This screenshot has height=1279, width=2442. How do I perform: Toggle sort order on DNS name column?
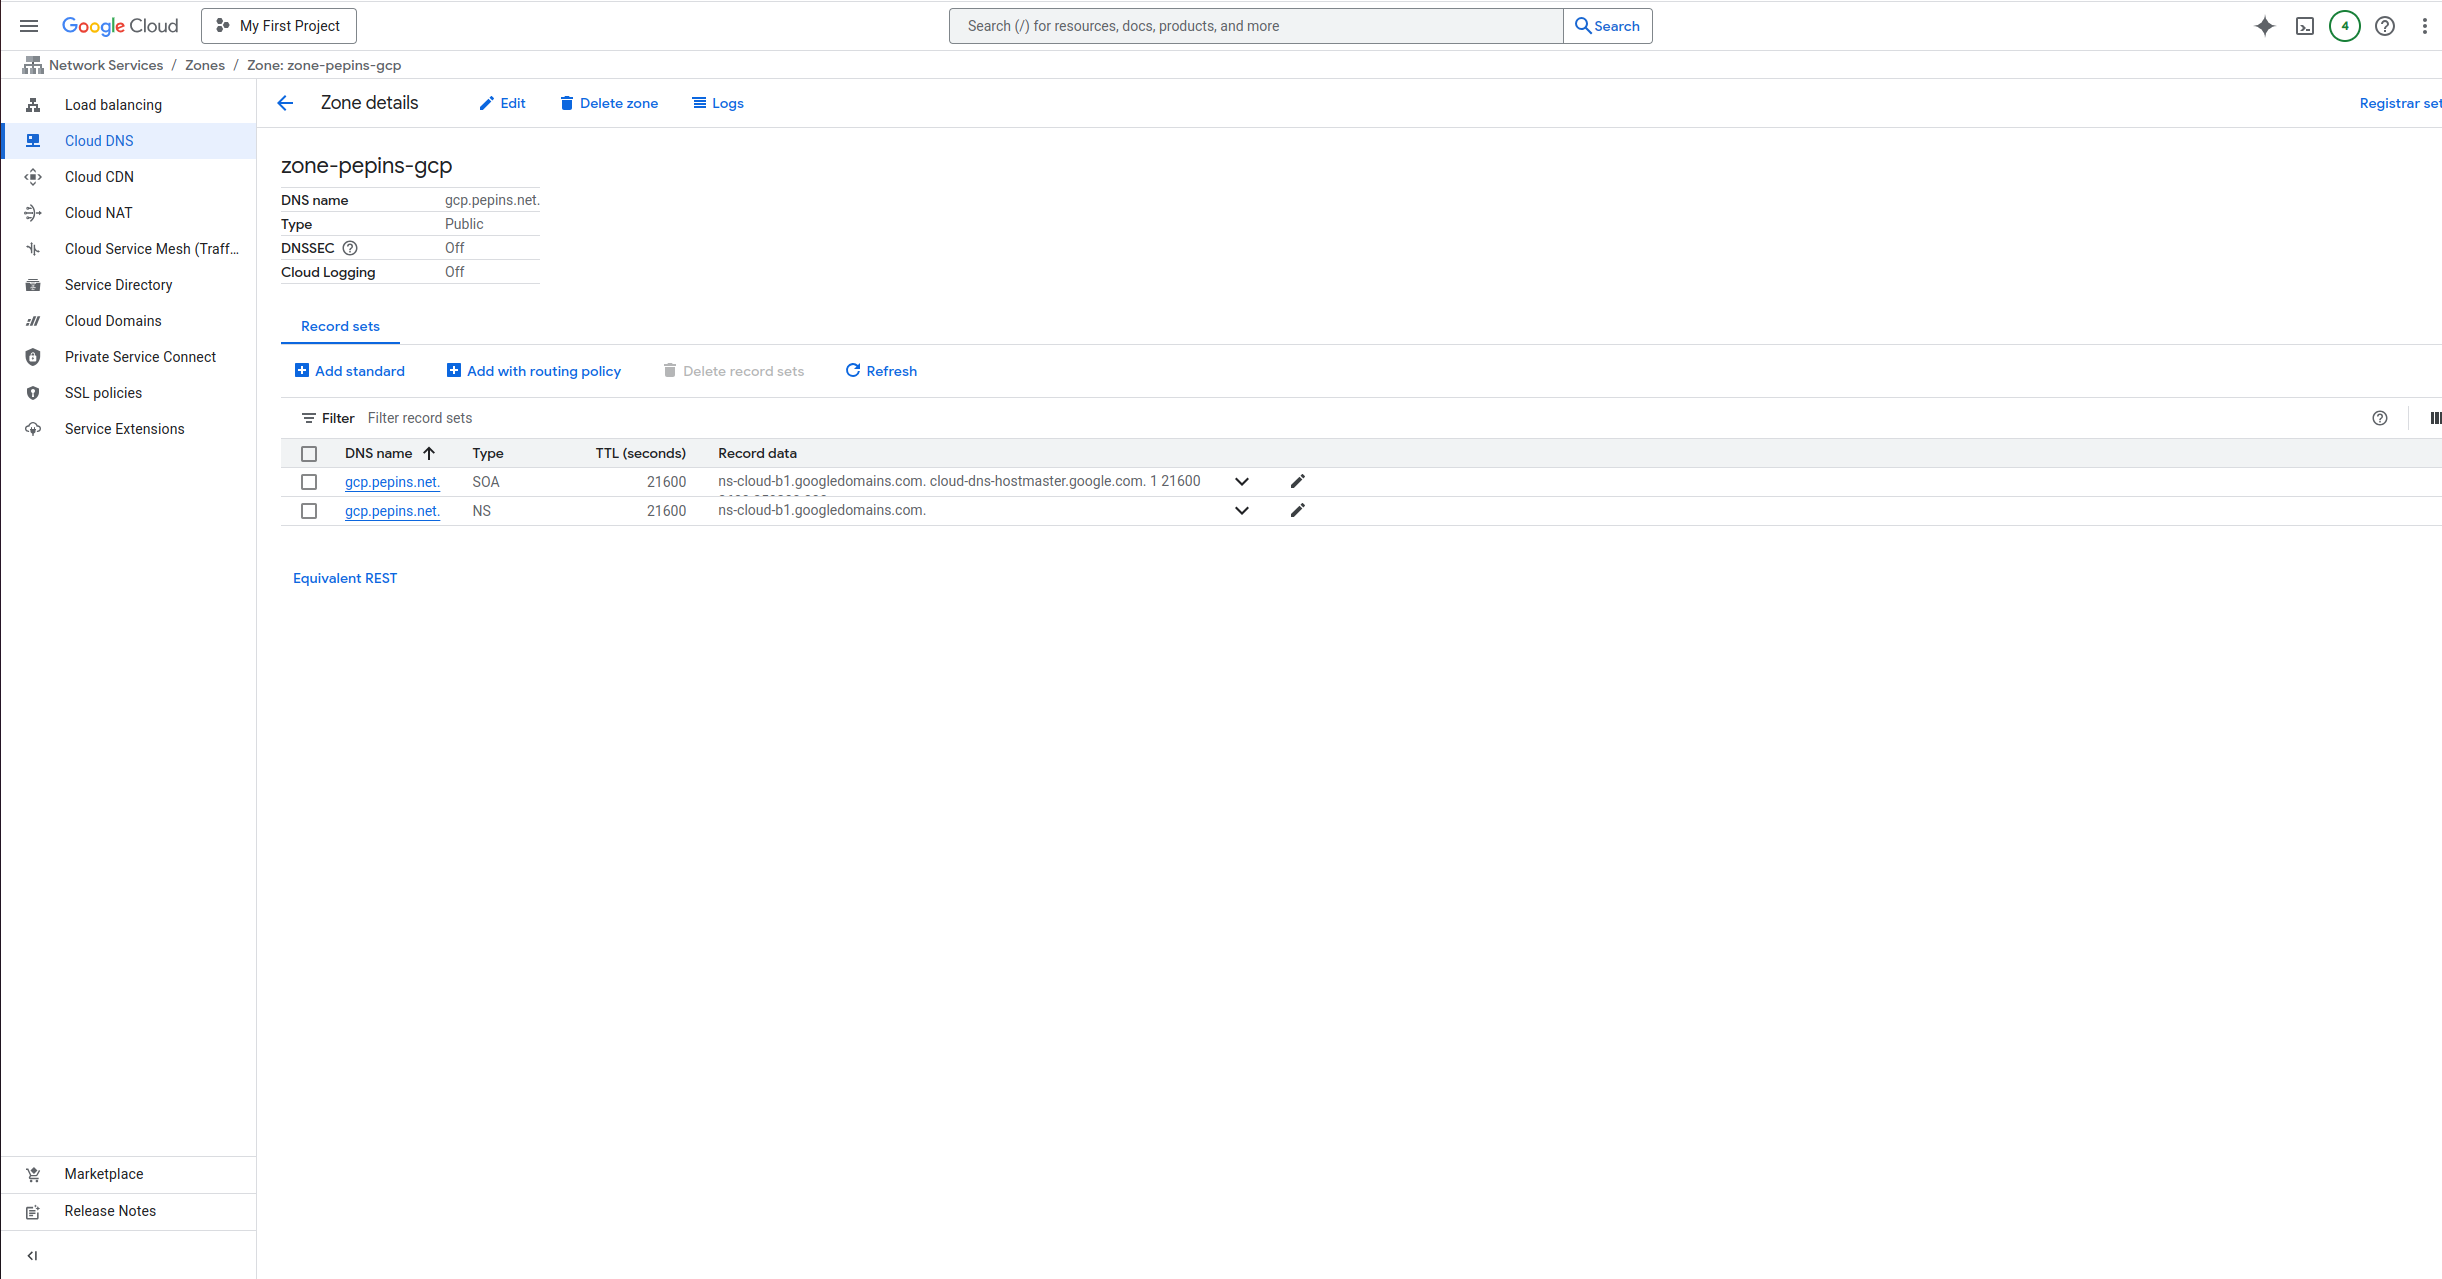pos(429,453)
